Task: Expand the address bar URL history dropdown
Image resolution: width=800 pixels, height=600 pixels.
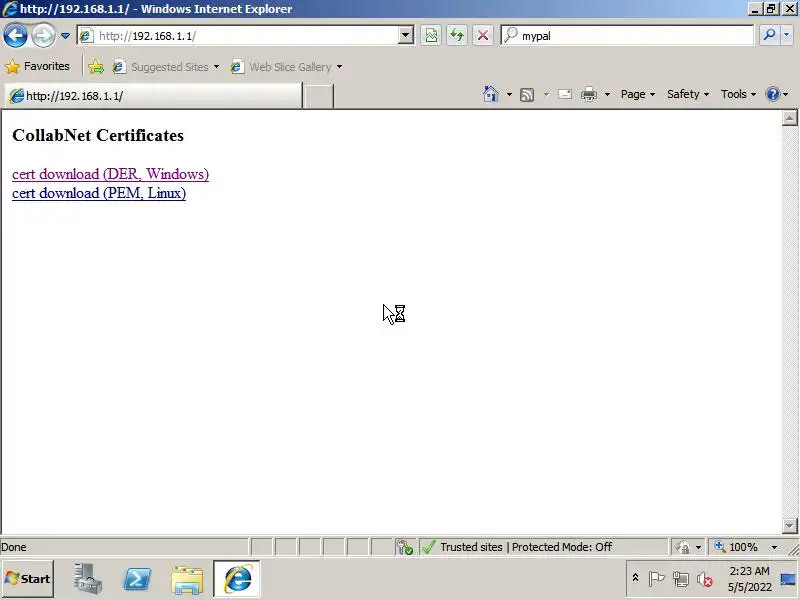Action: click(x=406, y=36)
